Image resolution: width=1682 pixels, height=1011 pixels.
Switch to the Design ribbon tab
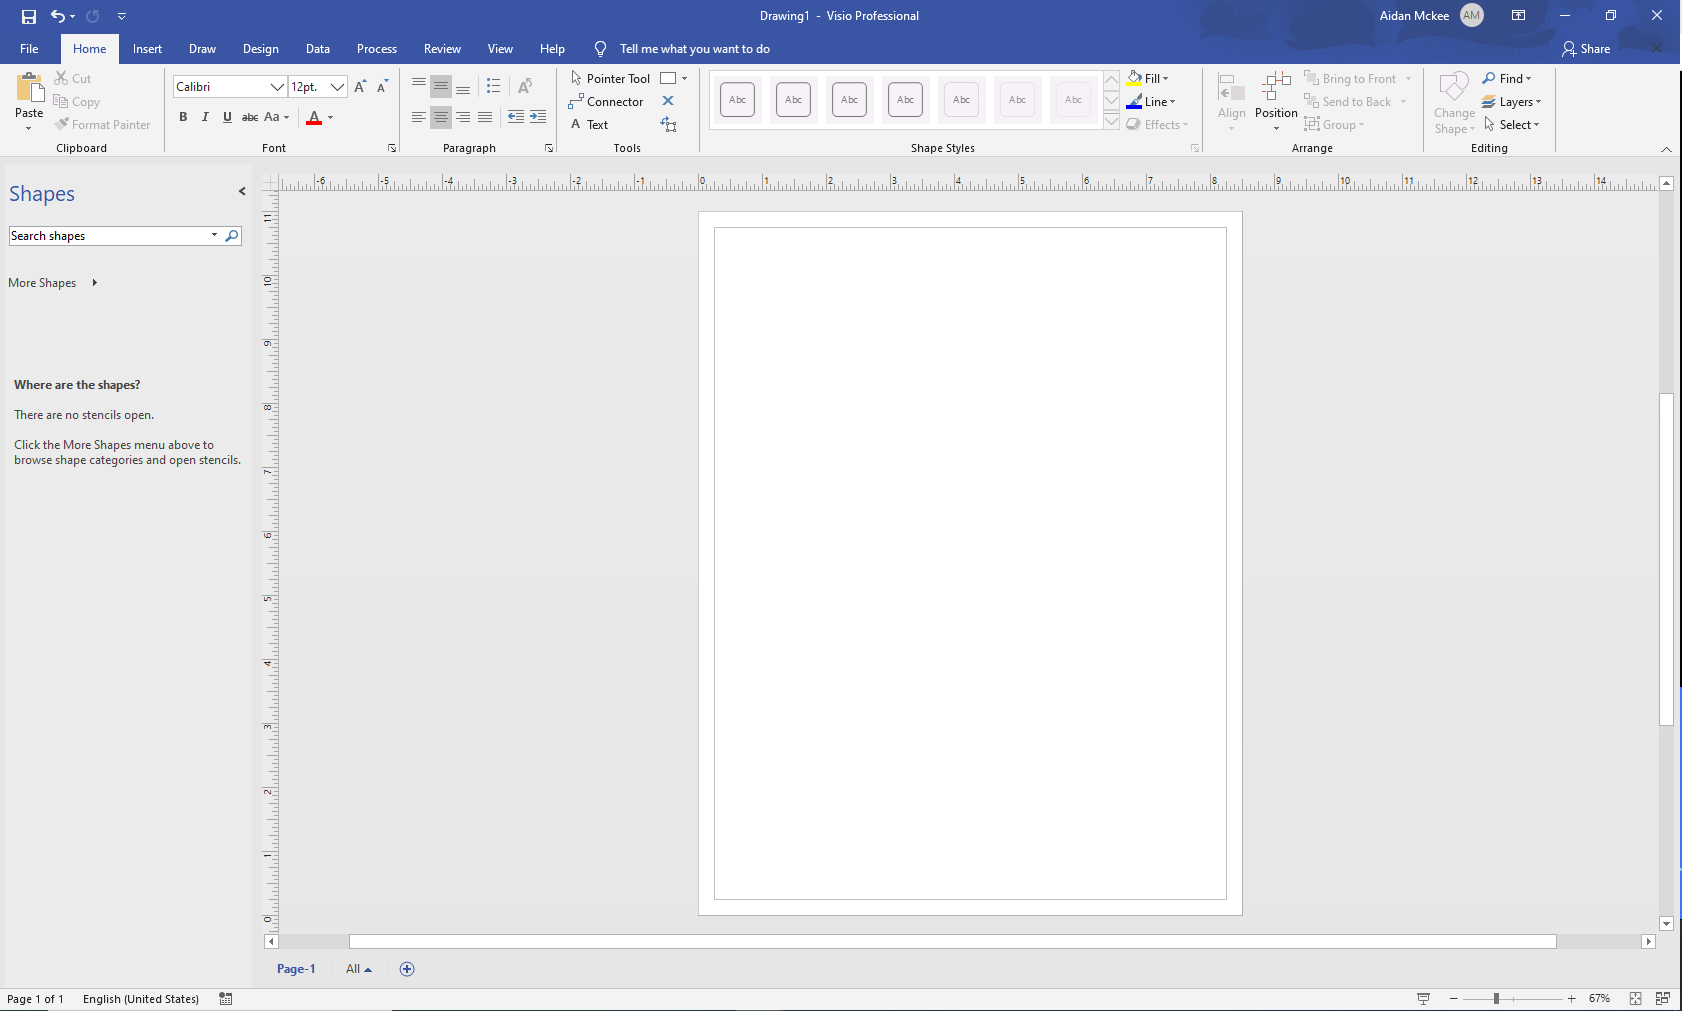(x=260, y=48)
